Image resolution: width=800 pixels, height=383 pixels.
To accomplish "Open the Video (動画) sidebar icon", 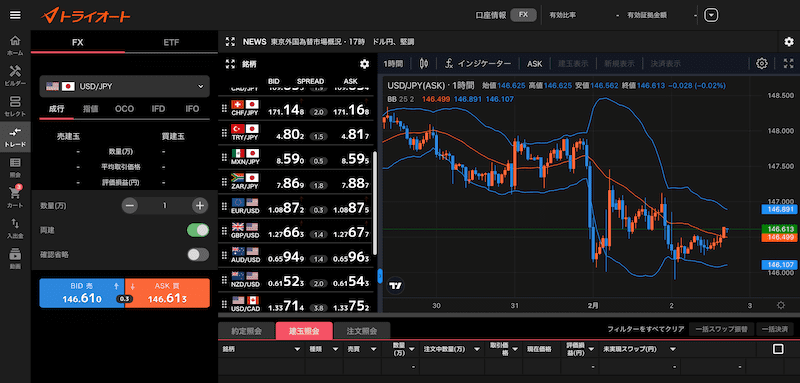I will [x=15, y=258].
